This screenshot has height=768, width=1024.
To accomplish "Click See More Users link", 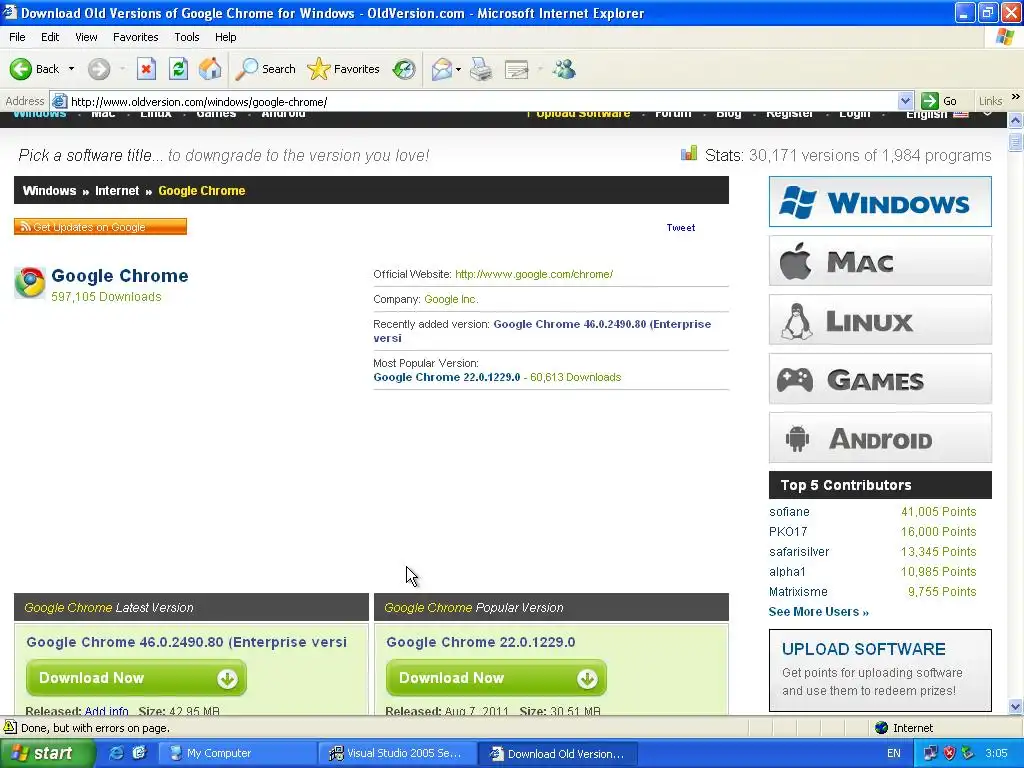I will point(818,612).
